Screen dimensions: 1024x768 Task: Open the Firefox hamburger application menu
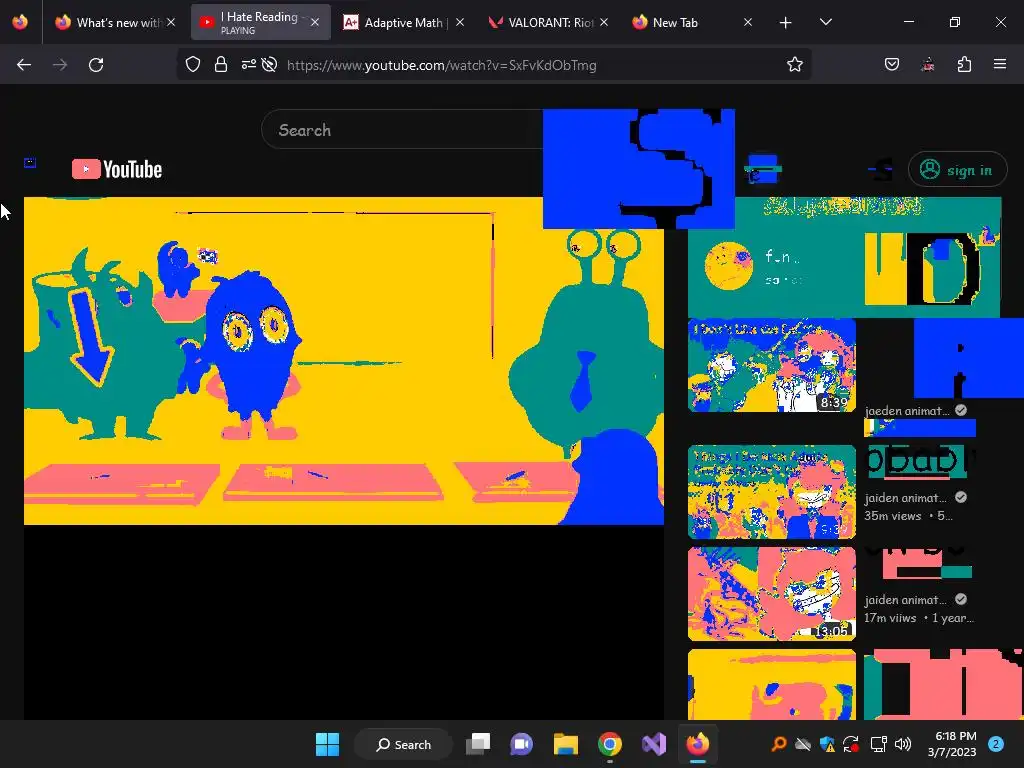pos(999,64)
